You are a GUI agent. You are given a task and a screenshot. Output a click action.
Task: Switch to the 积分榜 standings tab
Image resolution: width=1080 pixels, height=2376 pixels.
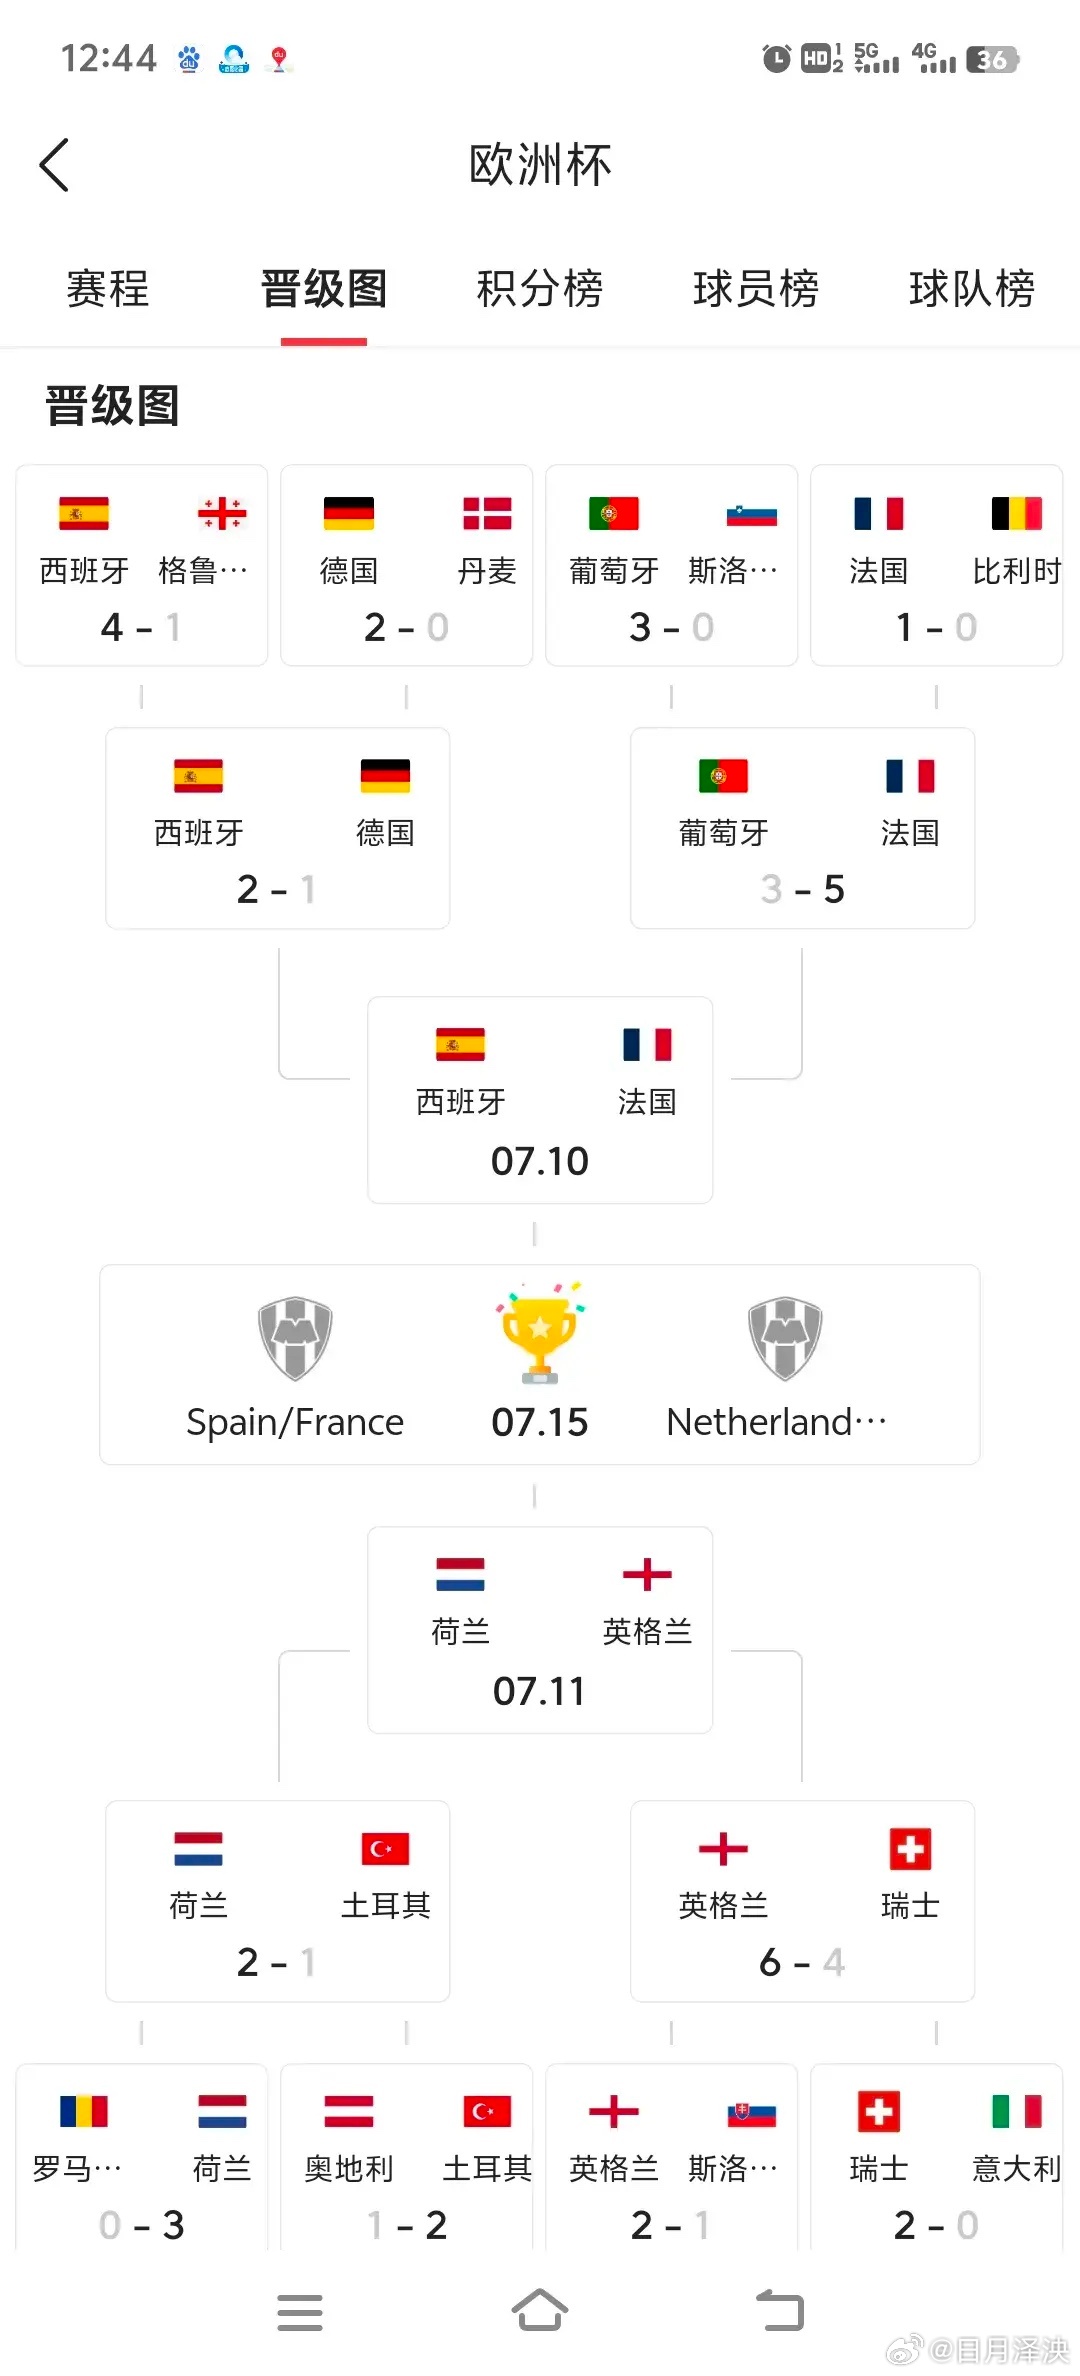(x=540, y=289)
